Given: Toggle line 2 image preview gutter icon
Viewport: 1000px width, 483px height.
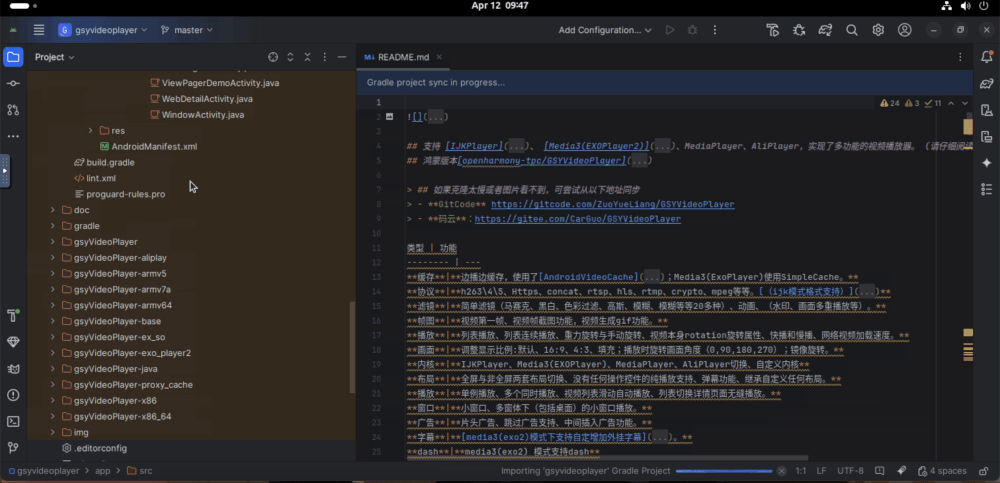Looking at the screenshot, I should (390, 117).
